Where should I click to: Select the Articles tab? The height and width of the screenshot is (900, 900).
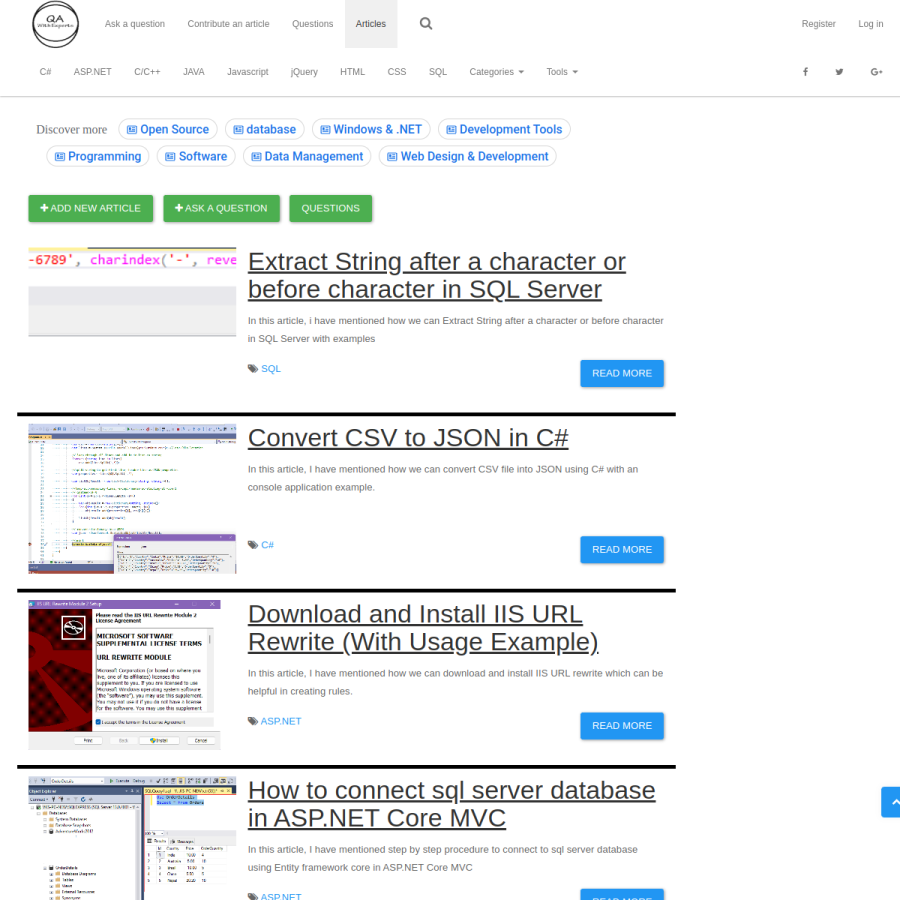(371, 24)
